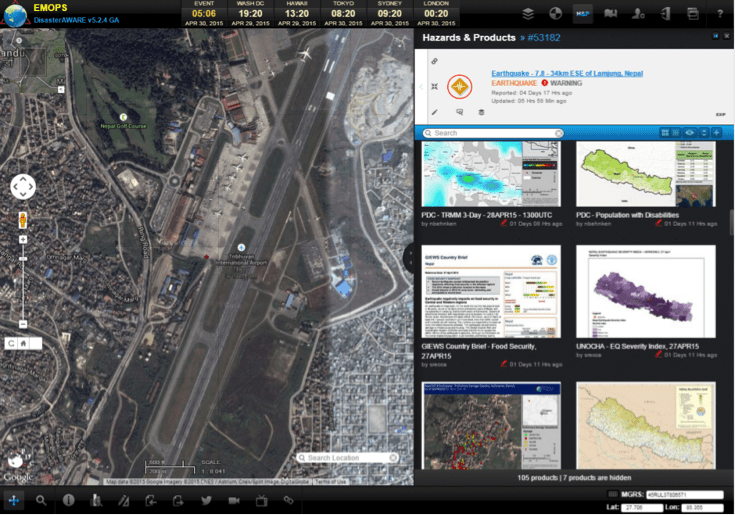Screen dimensions: 735x515
Task: Click the magnifier zoom tool in bottom toolbar
Action: pyautogui.click(x=42, y=499)
